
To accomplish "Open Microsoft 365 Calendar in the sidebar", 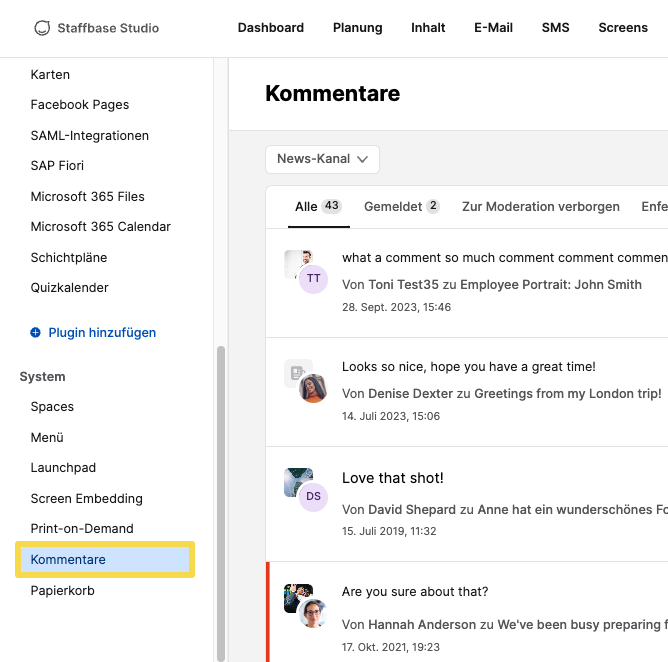I will tap(101, 227).
